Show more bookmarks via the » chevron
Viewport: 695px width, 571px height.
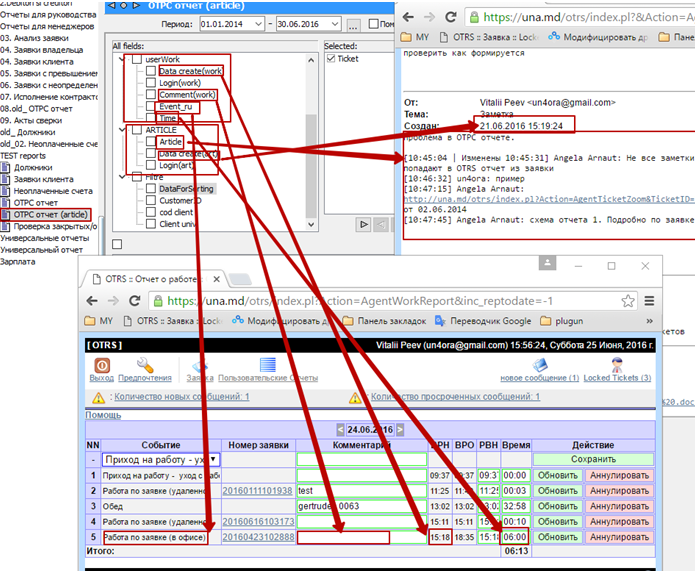[x=649, y=321]
